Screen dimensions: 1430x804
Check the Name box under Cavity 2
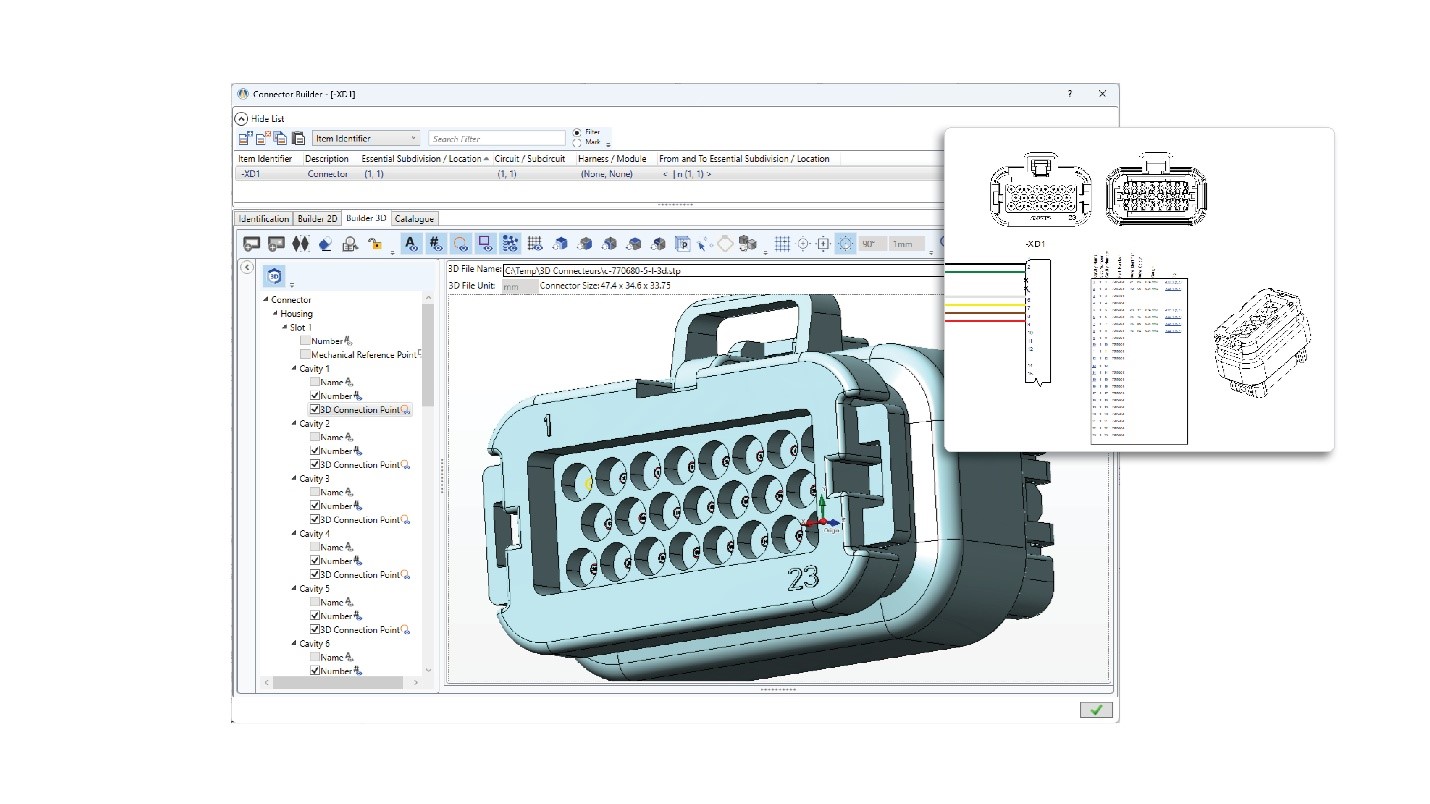pos(316,437)
